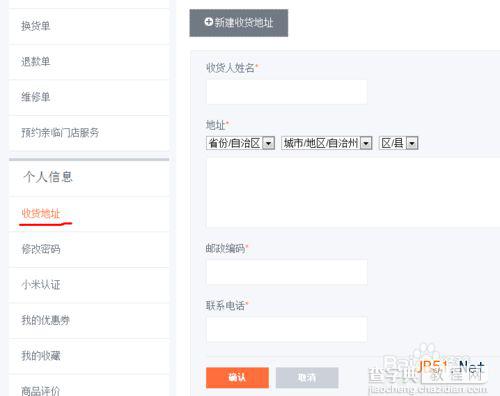The image size is (500, 396).
Task: Open the 换货单 menu item
Action: 36,26
